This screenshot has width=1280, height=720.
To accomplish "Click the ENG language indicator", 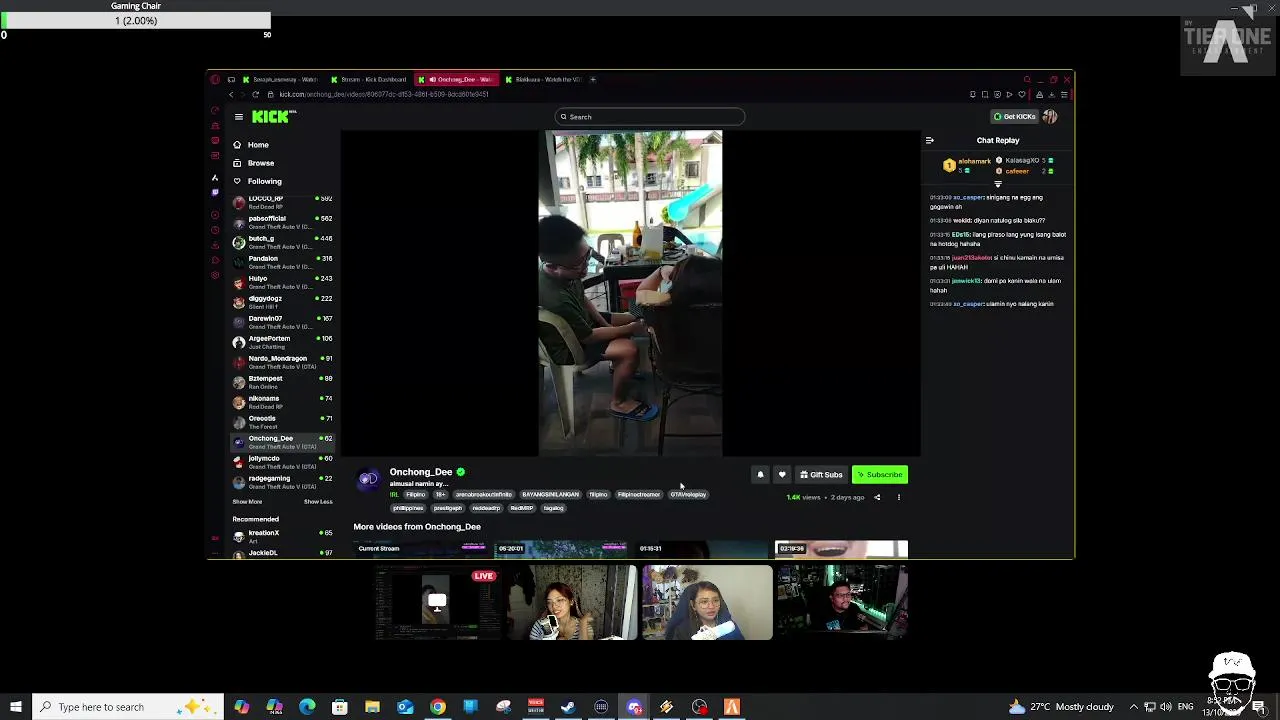I will pyautogui.click(x=1185, y=707).
